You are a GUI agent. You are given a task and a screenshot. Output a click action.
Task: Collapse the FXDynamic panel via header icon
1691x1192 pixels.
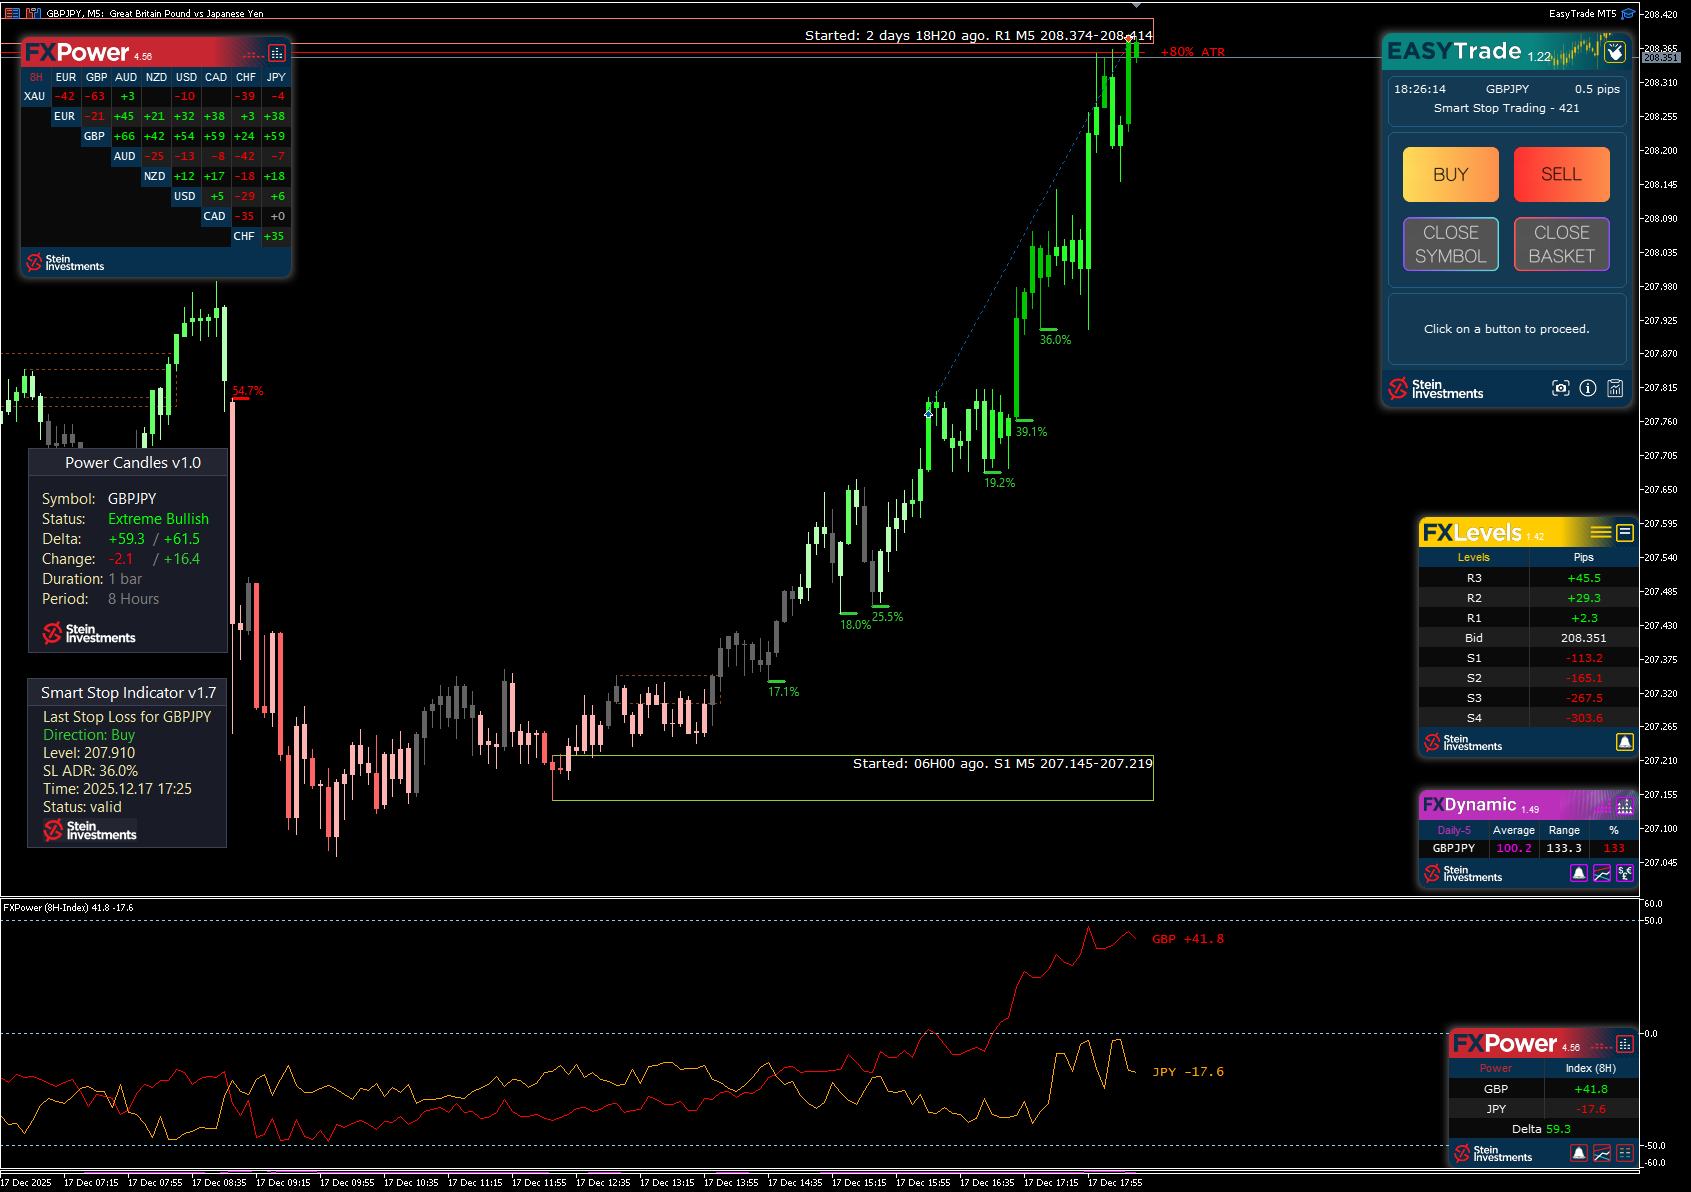point(1625,806)
